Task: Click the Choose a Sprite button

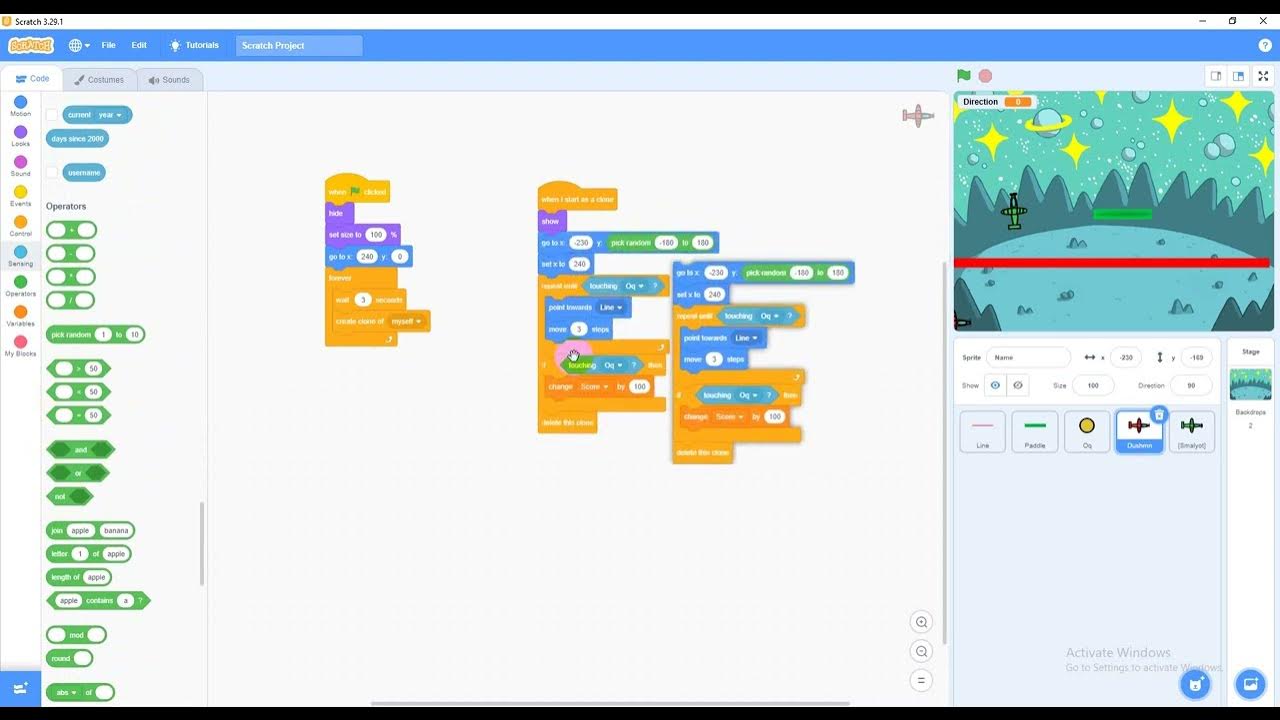Action: click(x=1195, y=684)
